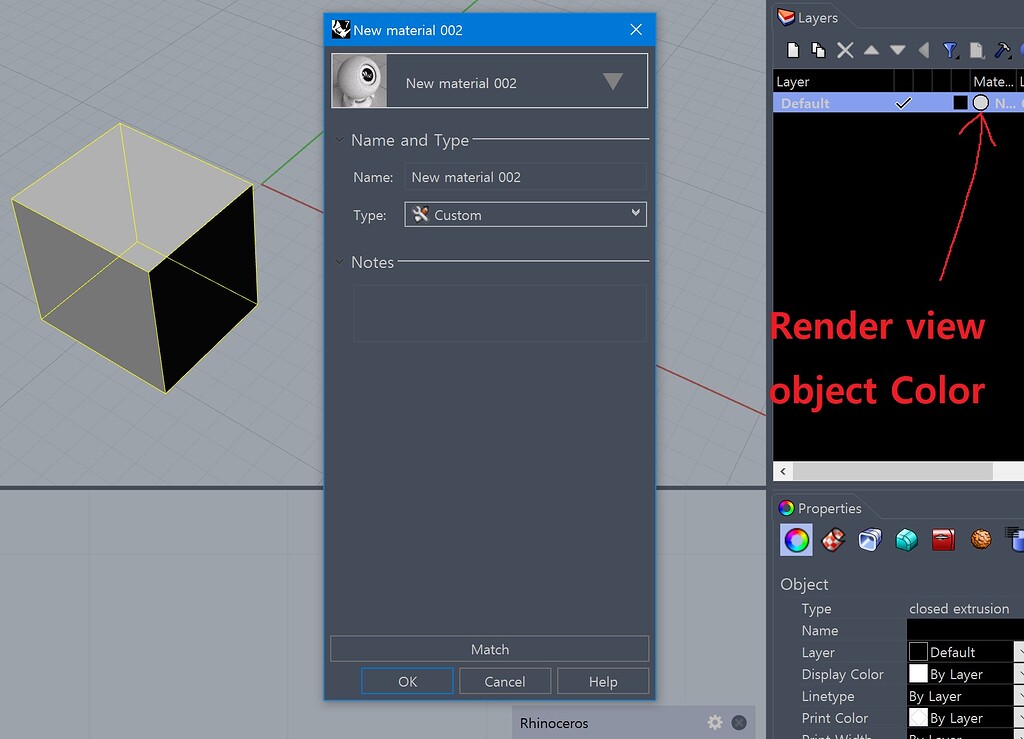Move the Default layer down

pos(899,49)
